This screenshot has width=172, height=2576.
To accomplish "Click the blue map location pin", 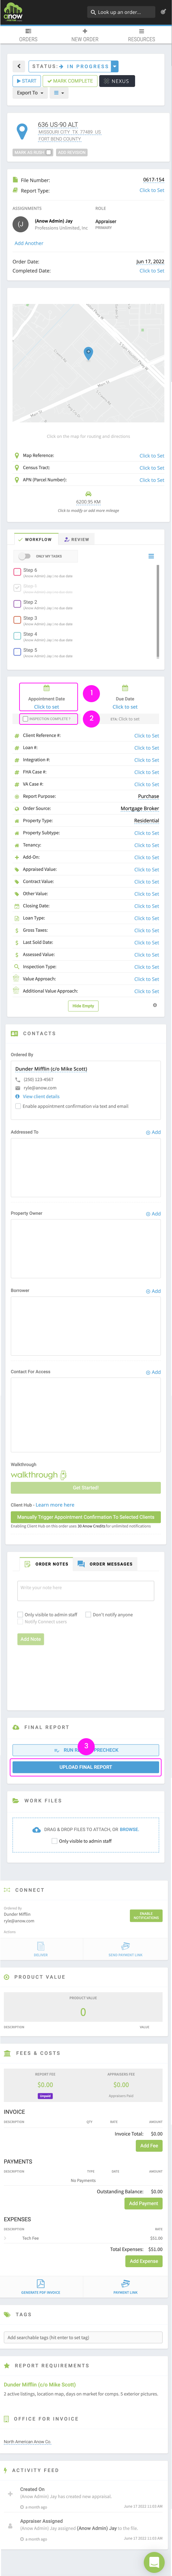I will 88,353.
